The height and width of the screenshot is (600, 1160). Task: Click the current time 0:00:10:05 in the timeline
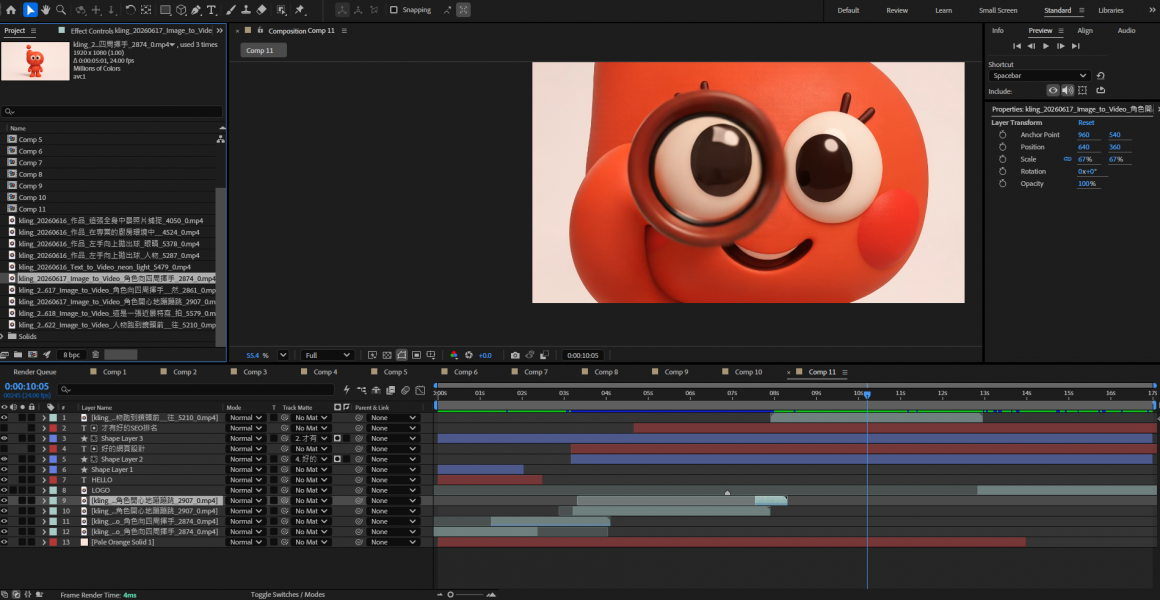[x=27, y=386]
